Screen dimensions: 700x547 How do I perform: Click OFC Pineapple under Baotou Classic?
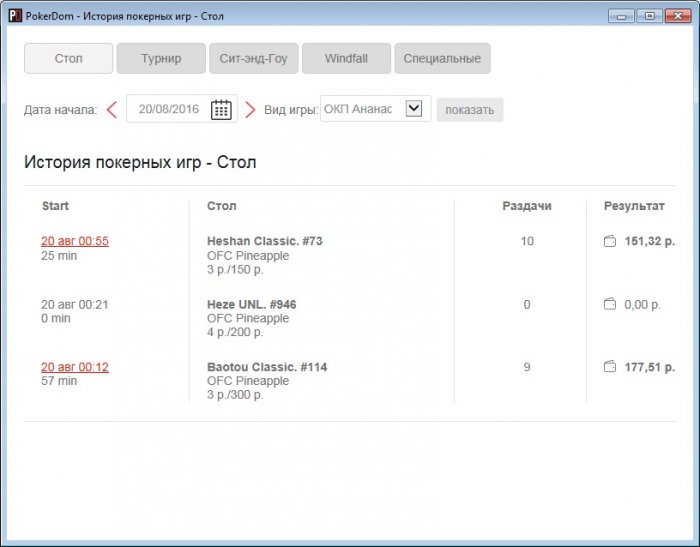pyautogui.click(x=248, y=381)
